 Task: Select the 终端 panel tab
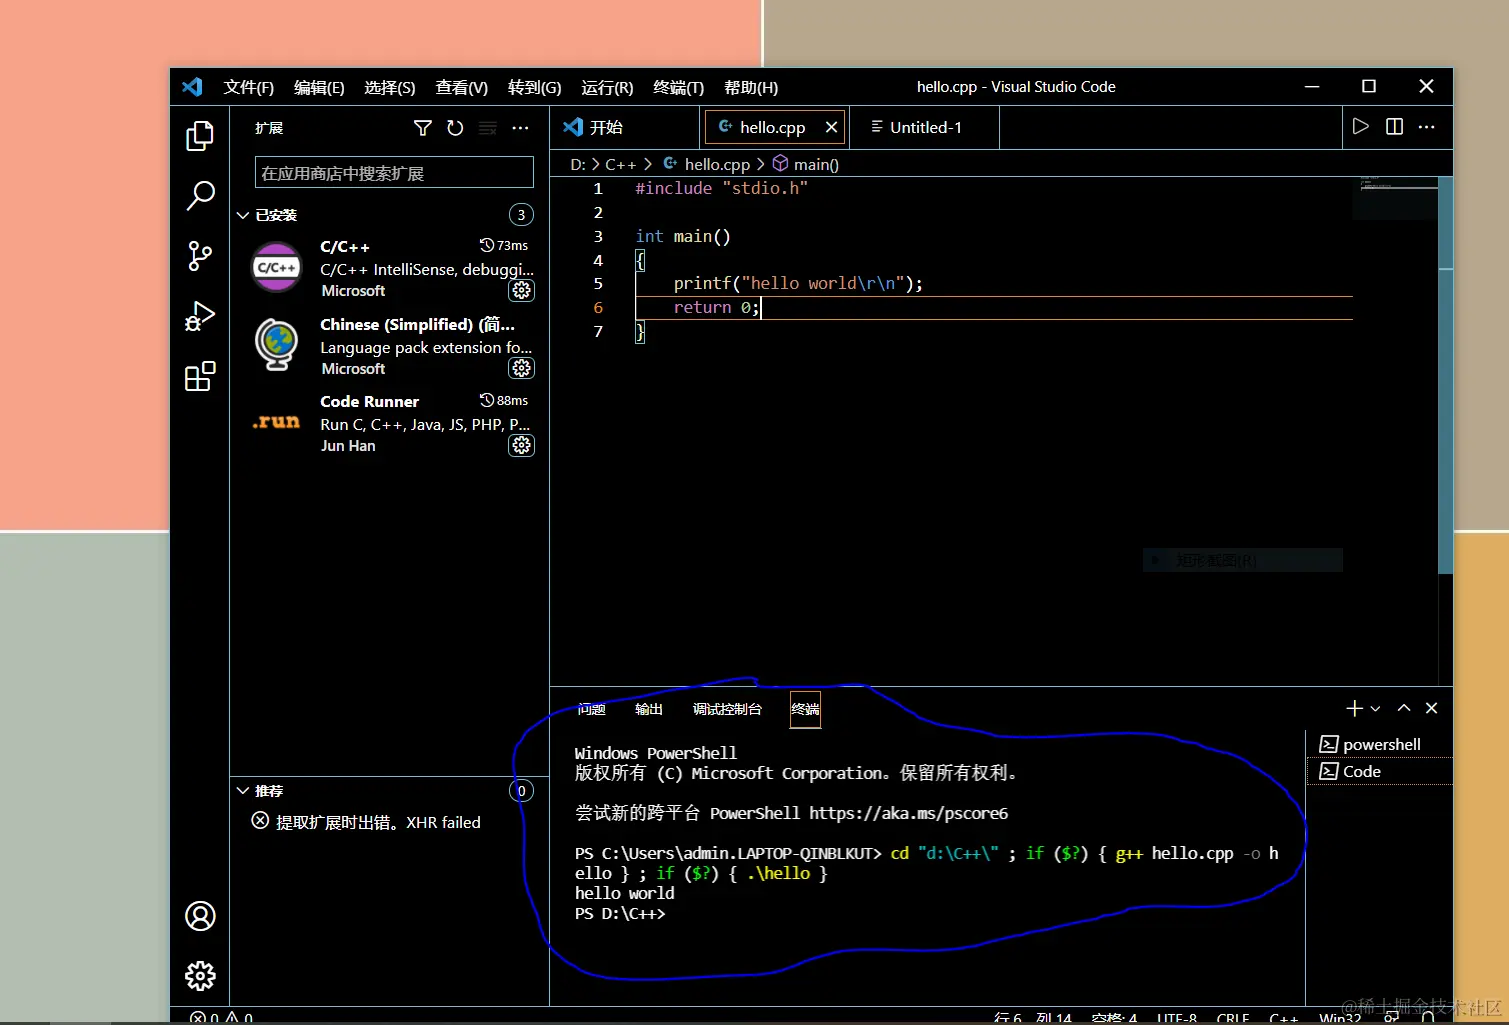click(x=805, y=709)
